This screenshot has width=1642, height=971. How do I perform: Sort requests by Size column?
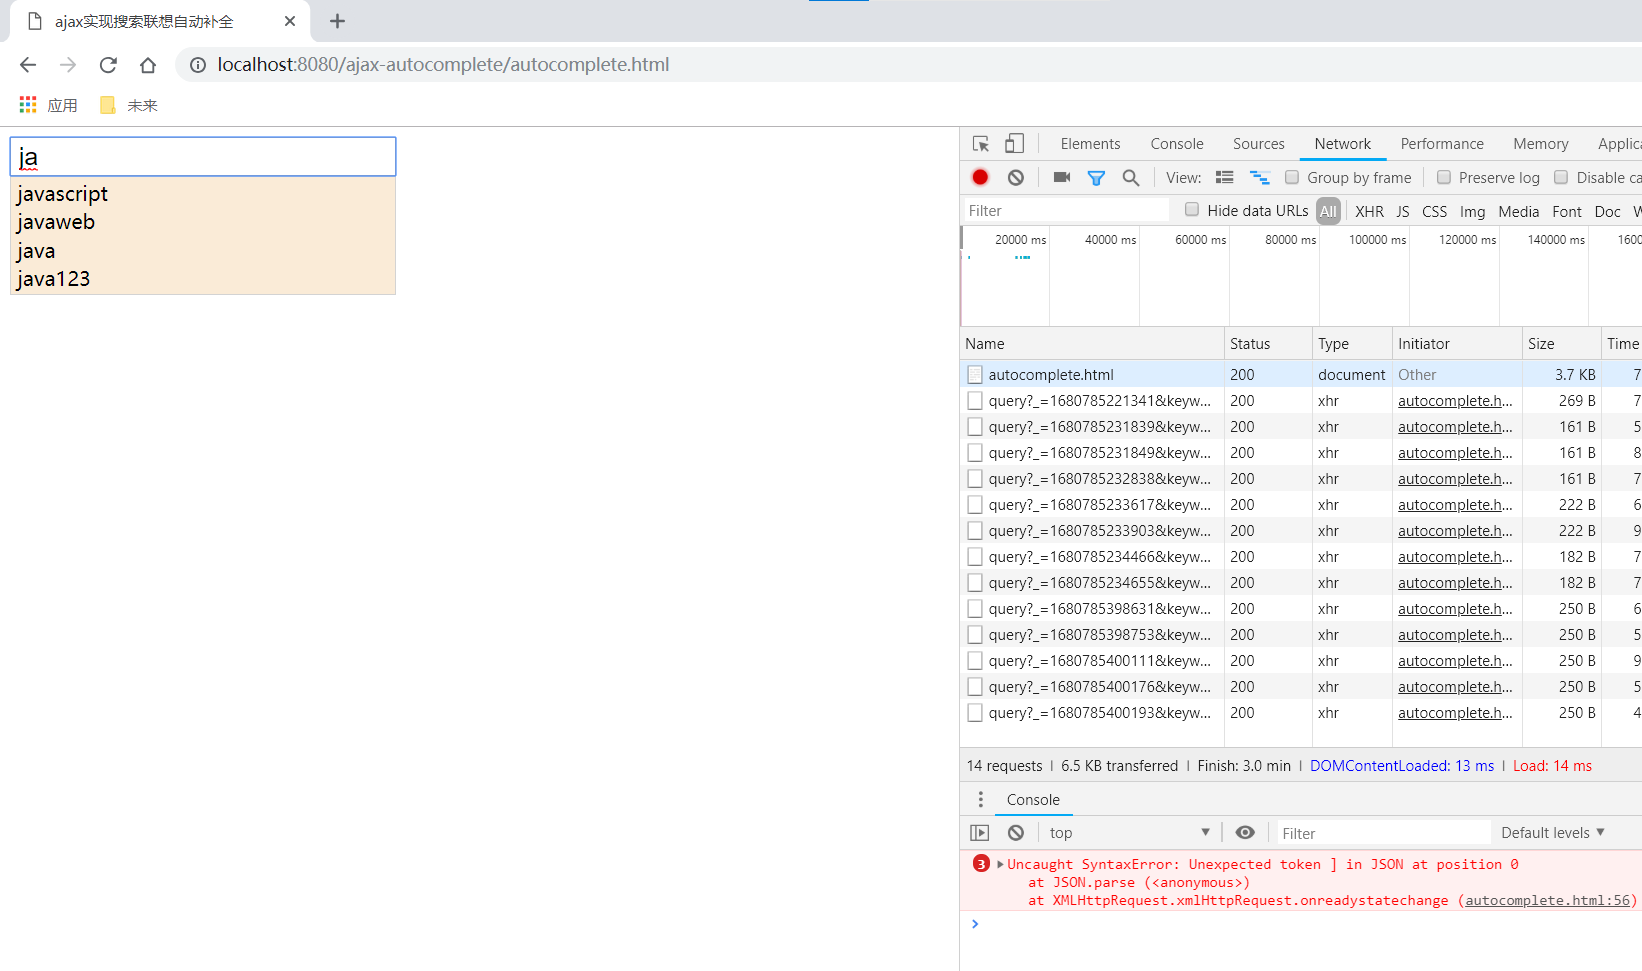coord(1561,343)
